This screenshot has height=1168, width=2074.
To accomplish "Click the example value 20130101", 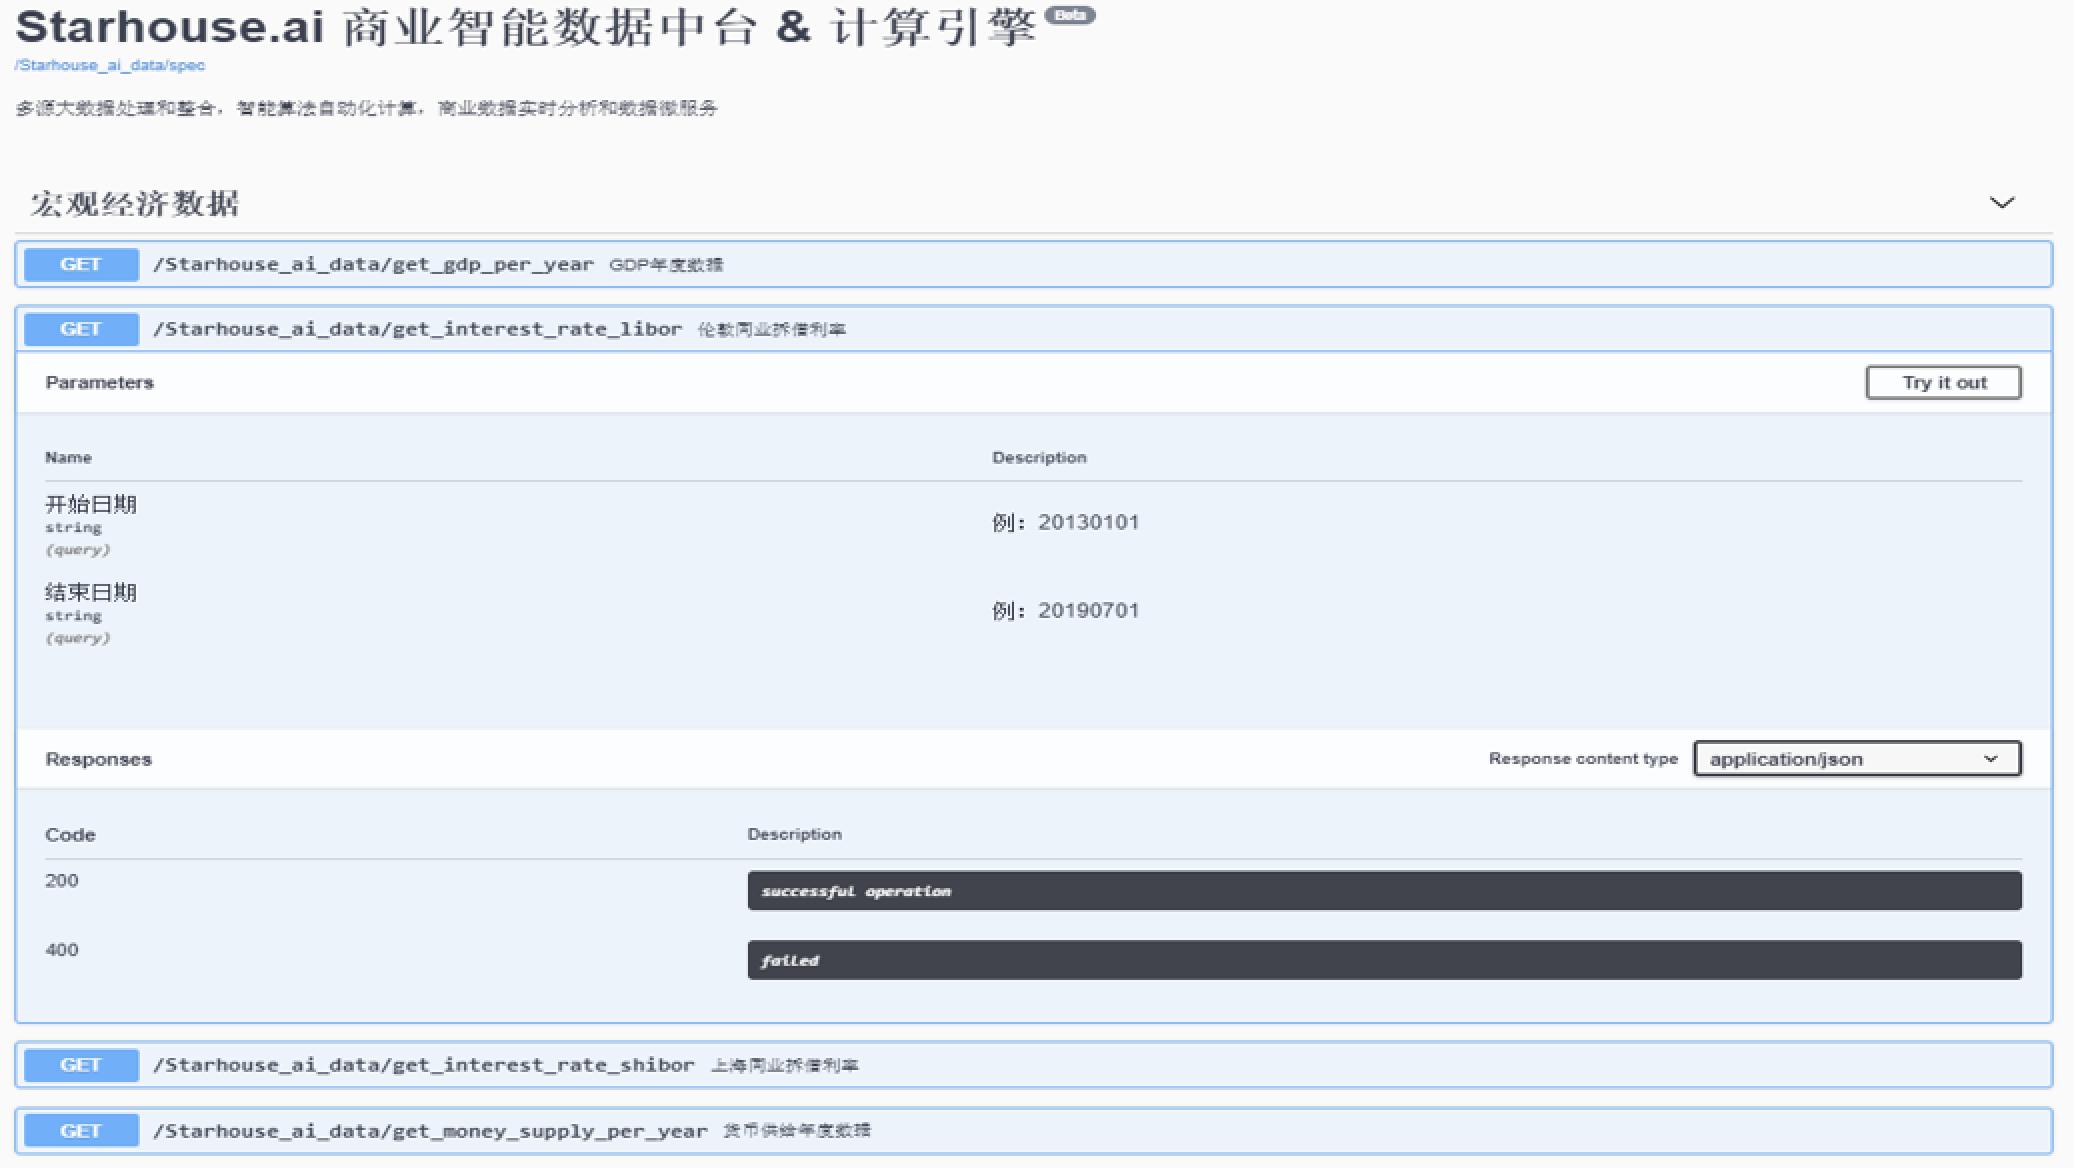I will 1088,522.
